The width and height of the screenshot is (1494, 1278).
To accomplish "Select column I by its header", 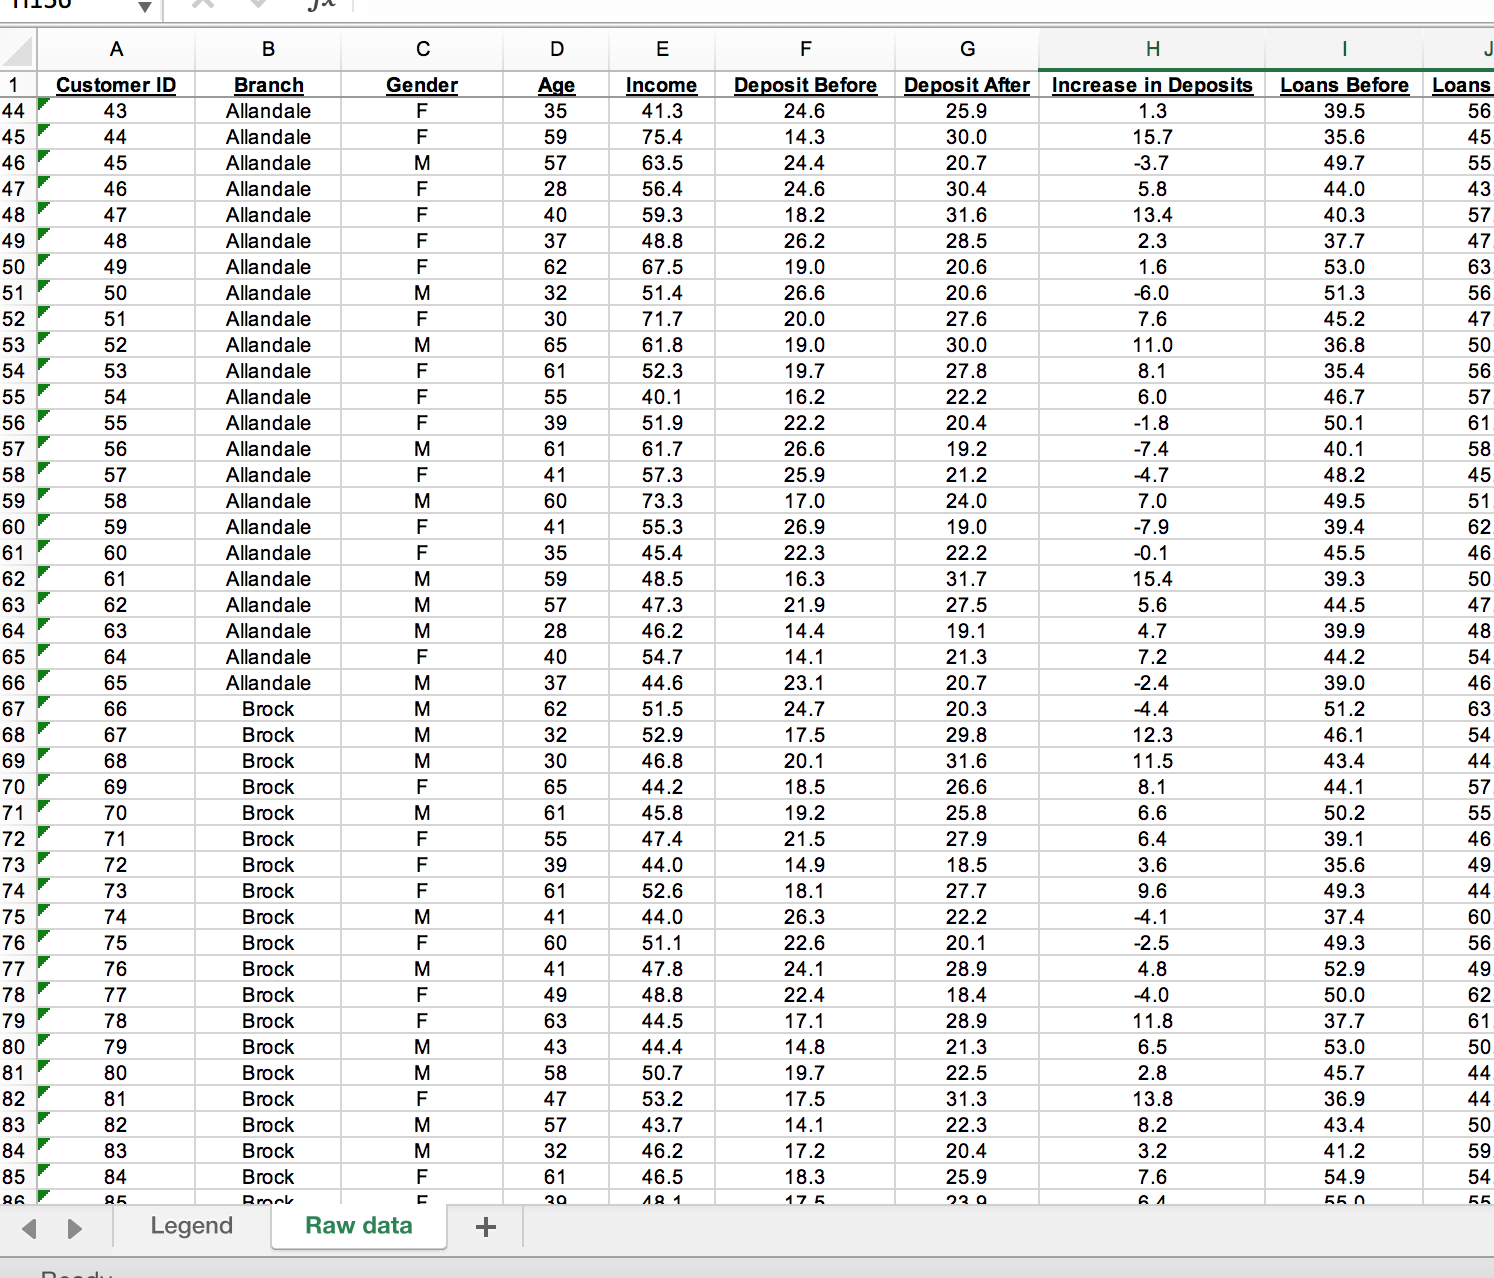I will (1344, 49).
